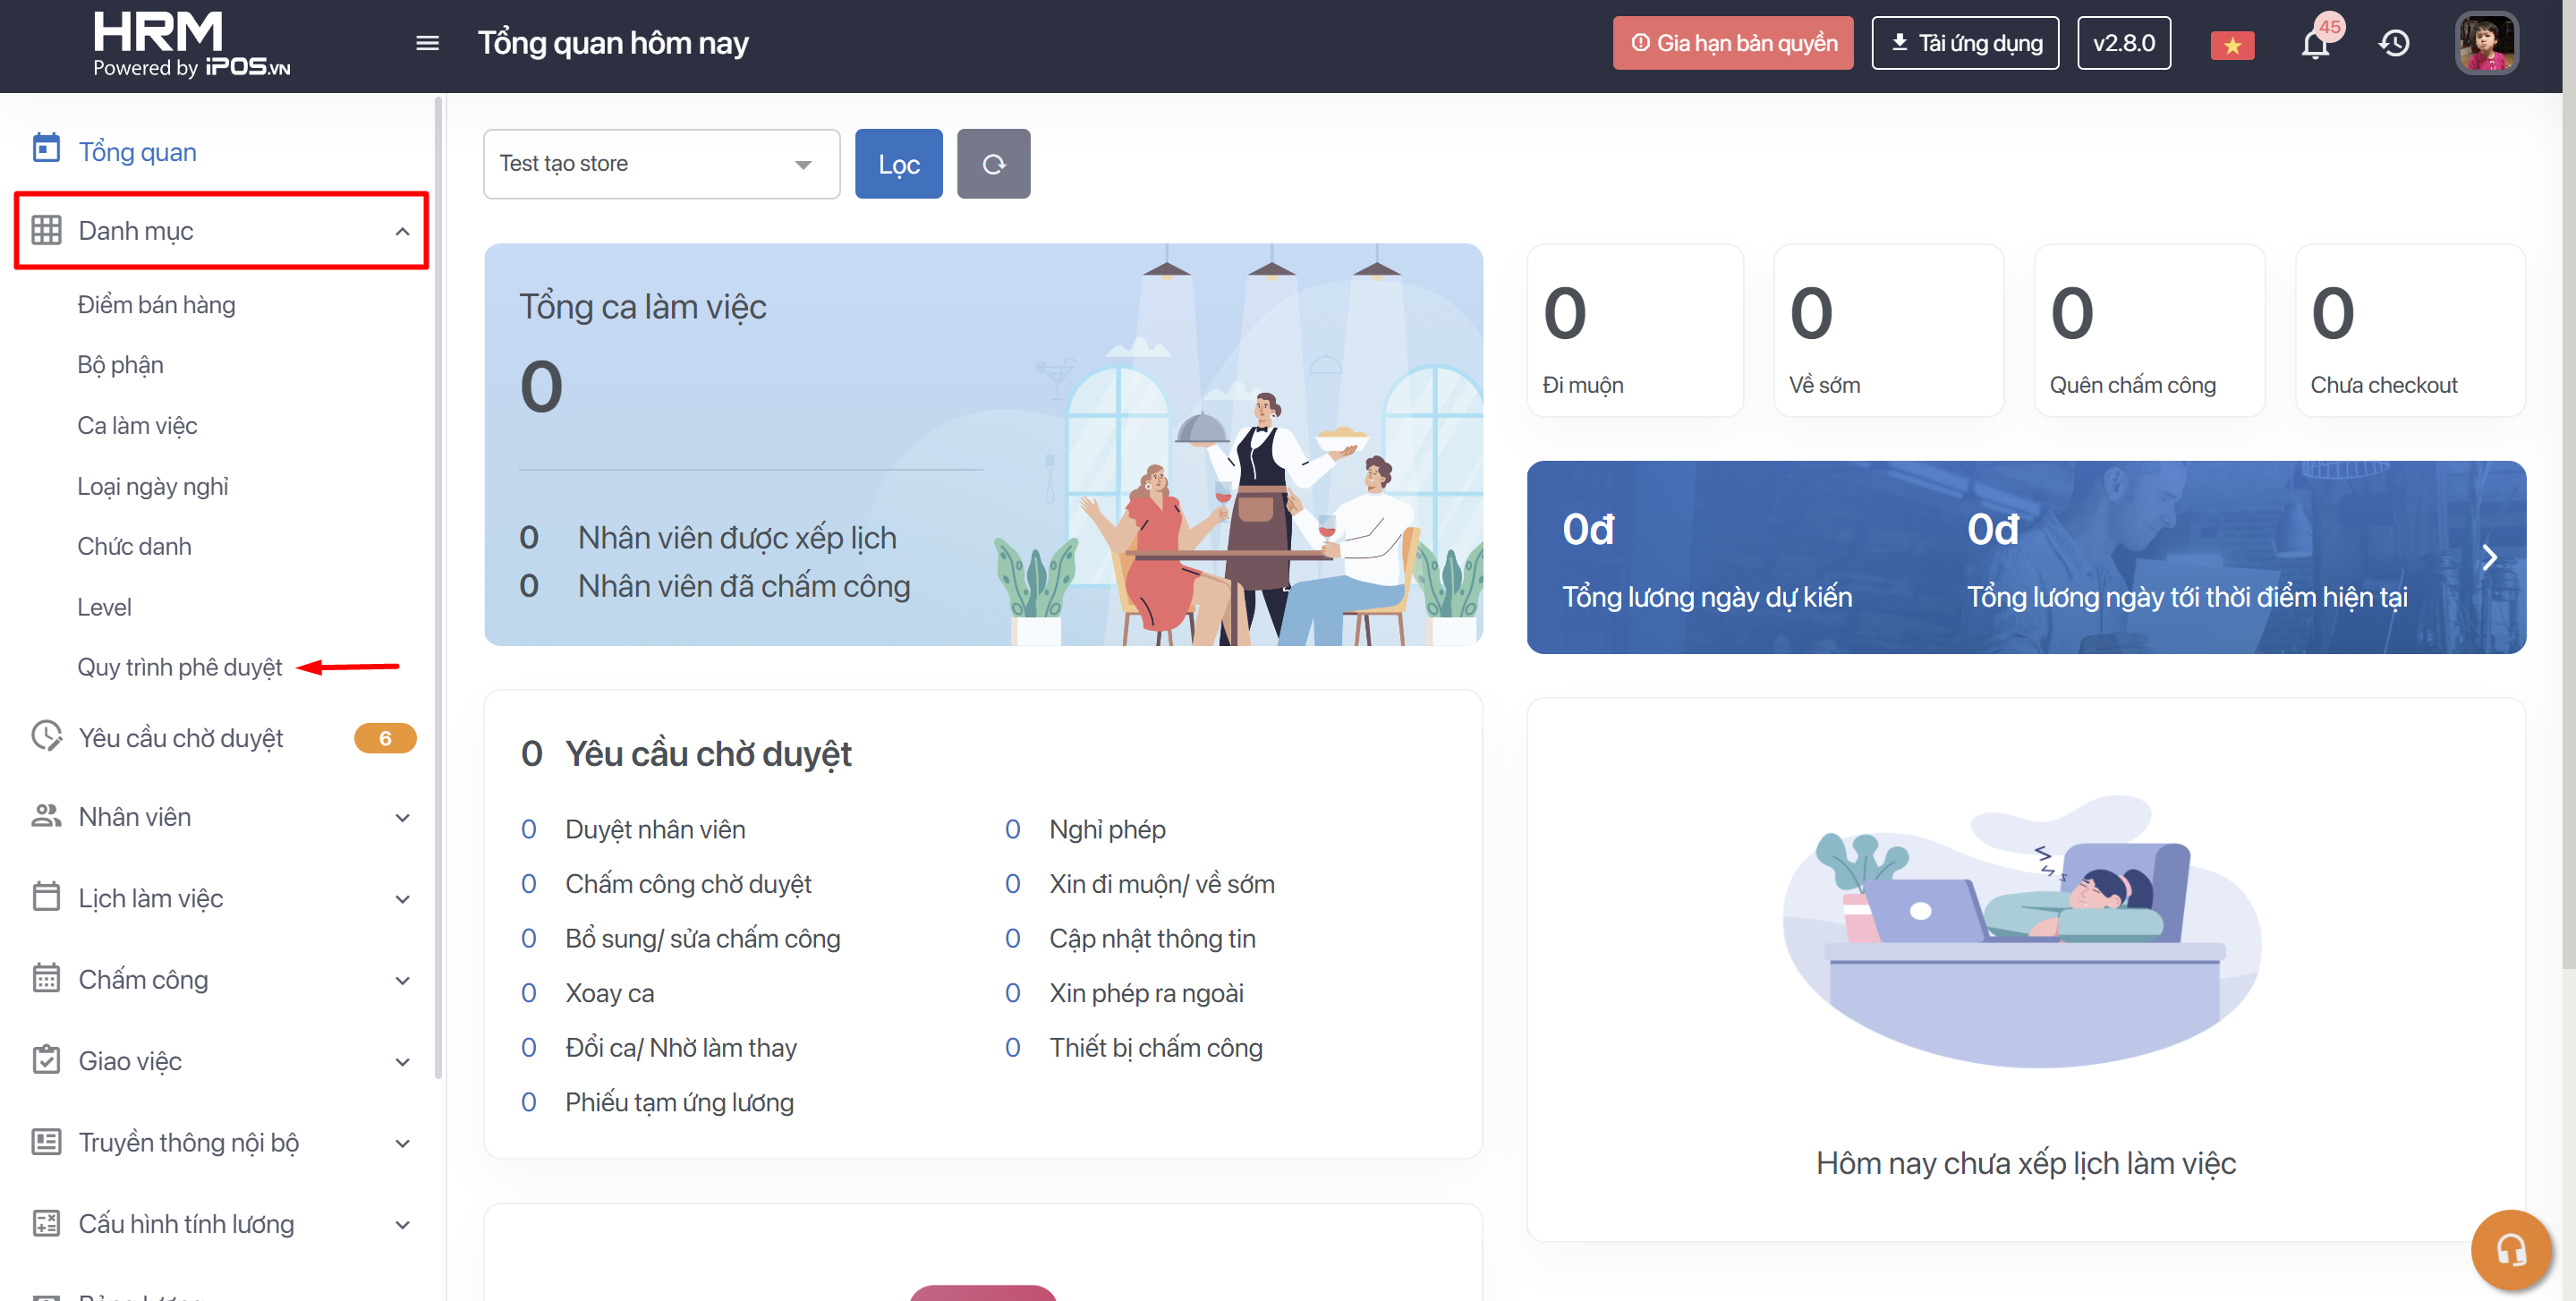Click the refresh icon button
This screenshot has width=2576, height=1301.
click(993, 164)
